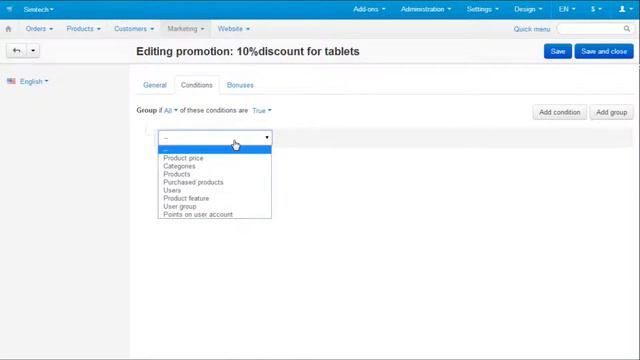This screenshot has width=640, height=360.
Task: Open the $ currency dropdown
Action: pos(596,9)
